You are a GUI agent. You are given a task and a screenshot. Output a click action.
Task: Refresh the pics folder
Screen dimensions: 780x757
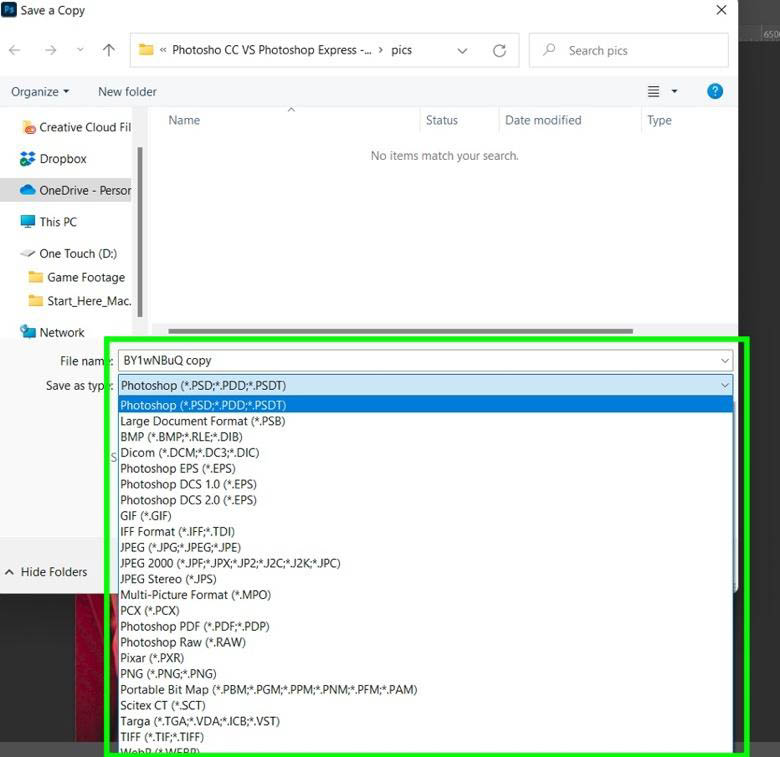click(499, 50)
